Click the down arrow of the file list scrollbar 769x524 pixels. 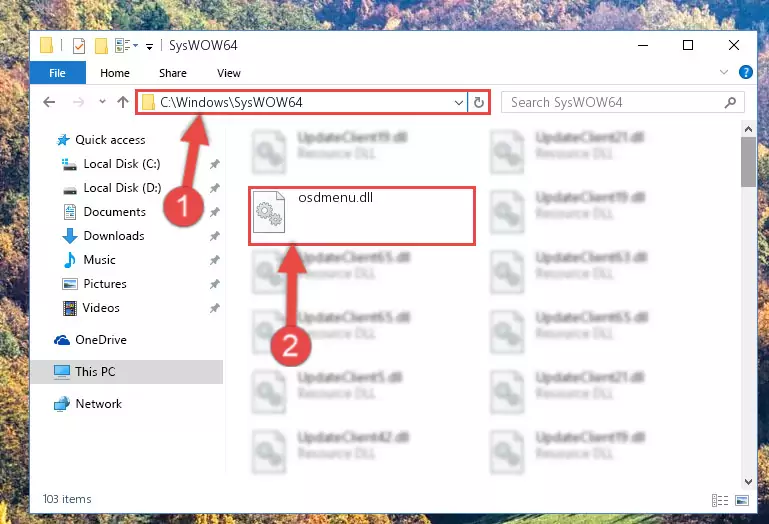[x=748, y=482]
